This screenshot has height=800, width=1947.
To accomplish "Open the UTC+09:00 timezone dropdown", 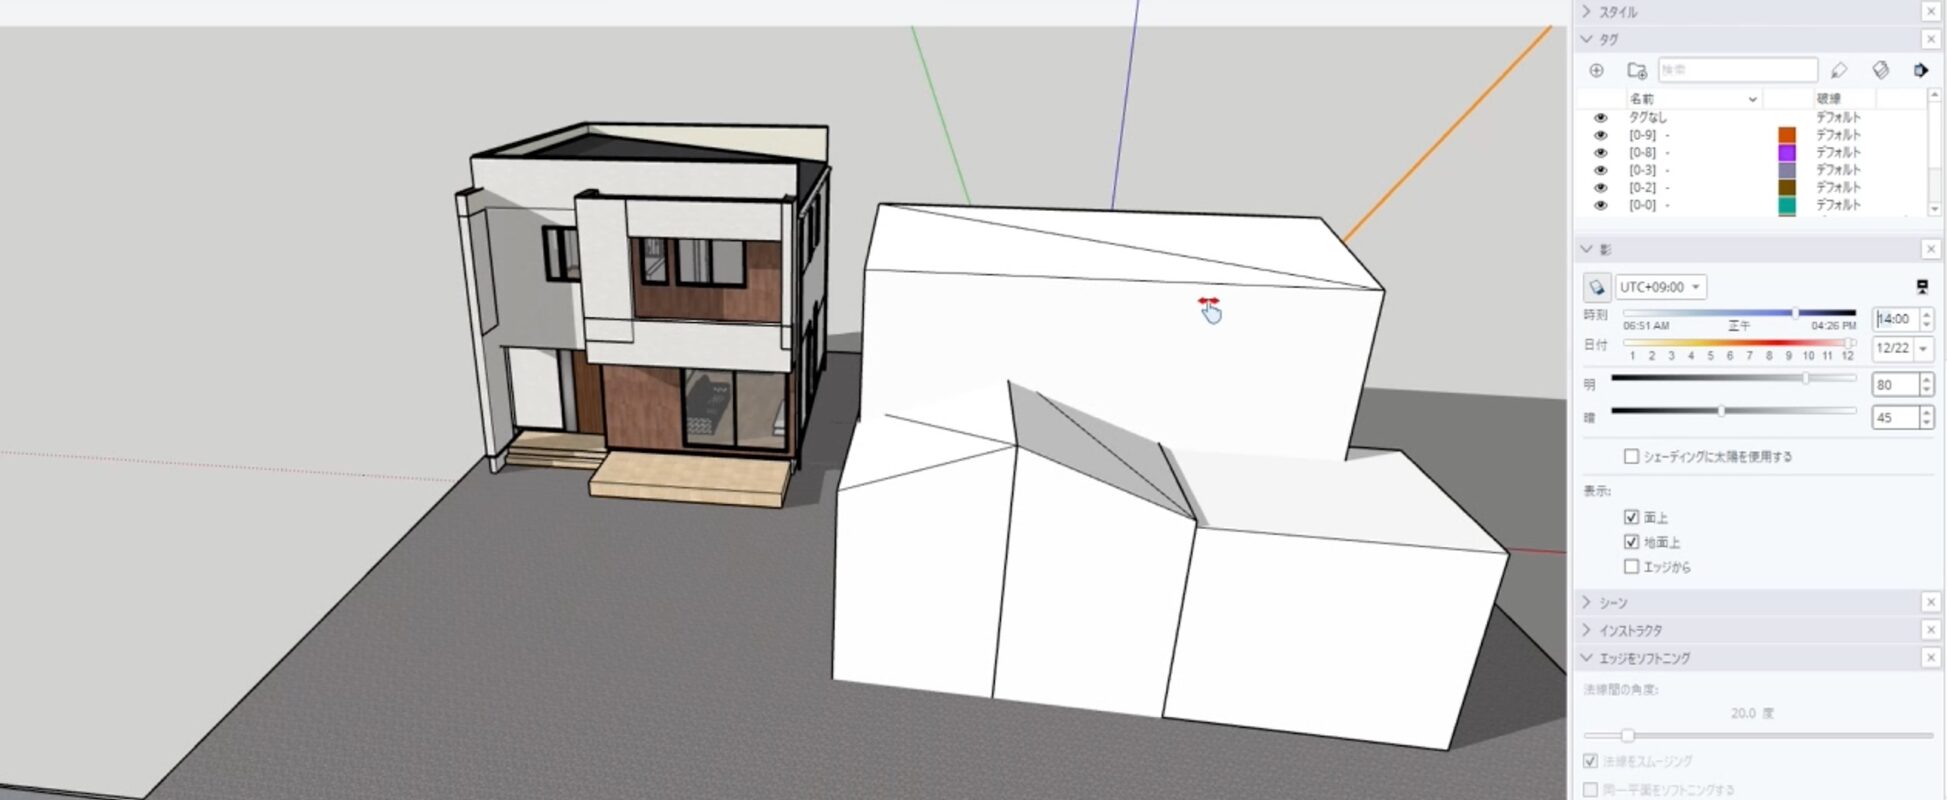I will pyautogui.click(x=1660, y=287).
